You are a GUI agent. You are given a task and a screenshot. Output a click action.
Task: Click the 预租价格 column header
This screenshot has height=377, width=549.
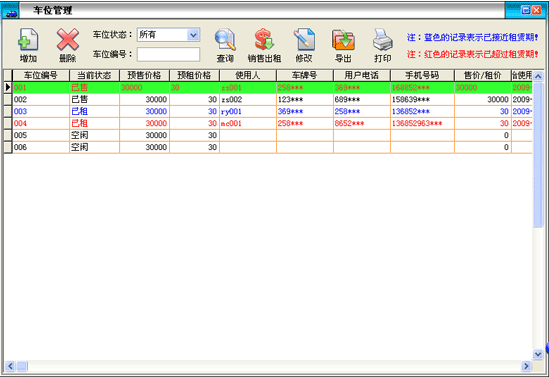coord(194,75)
